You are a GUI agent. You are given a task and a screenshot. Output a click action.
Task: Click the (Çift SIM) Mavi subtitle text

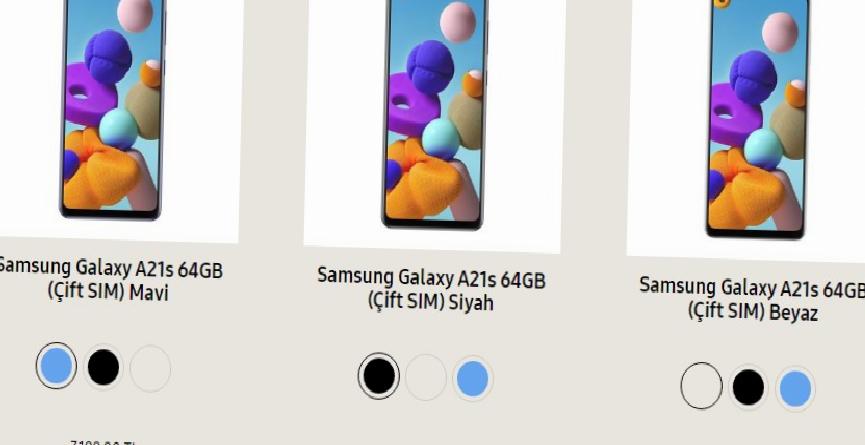pos(108,291)
